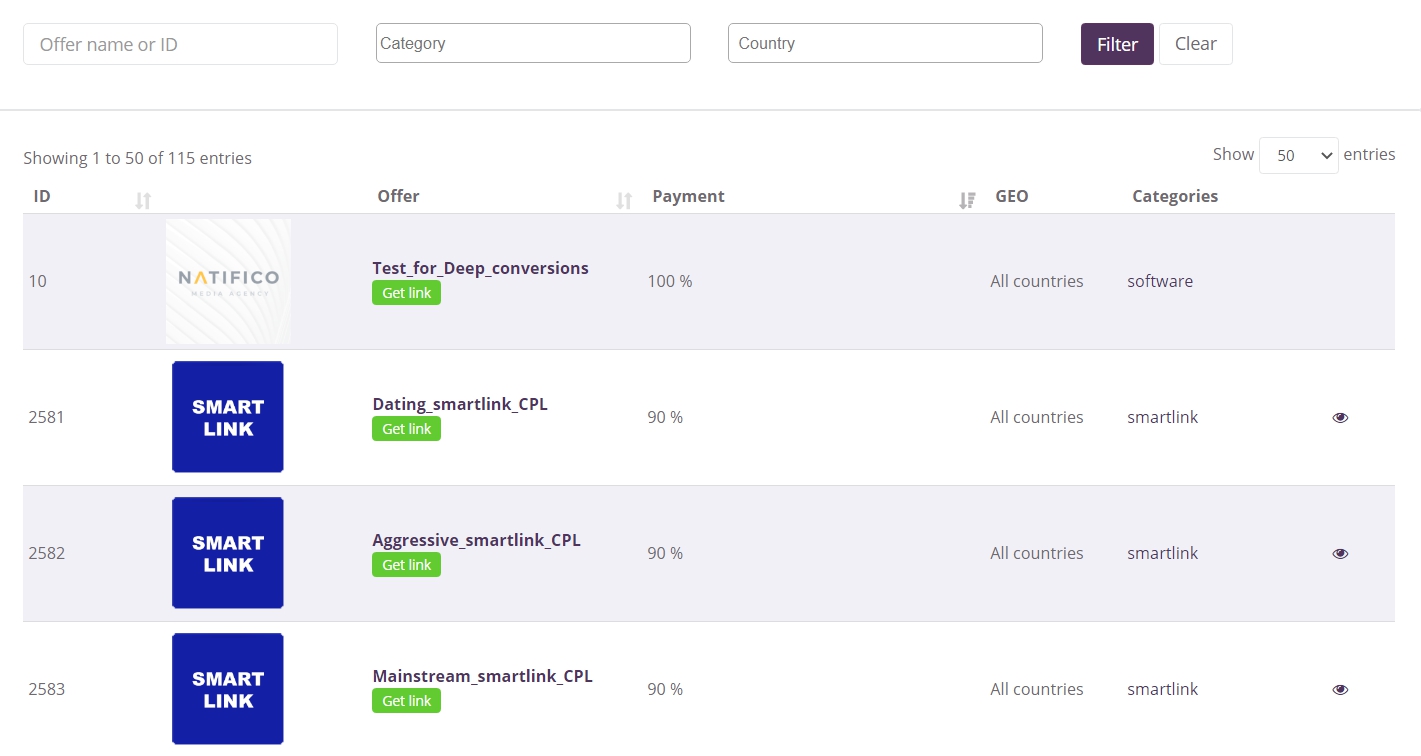Click the ID column sort icon
1421x756 pixels.
tap(143, 201)
